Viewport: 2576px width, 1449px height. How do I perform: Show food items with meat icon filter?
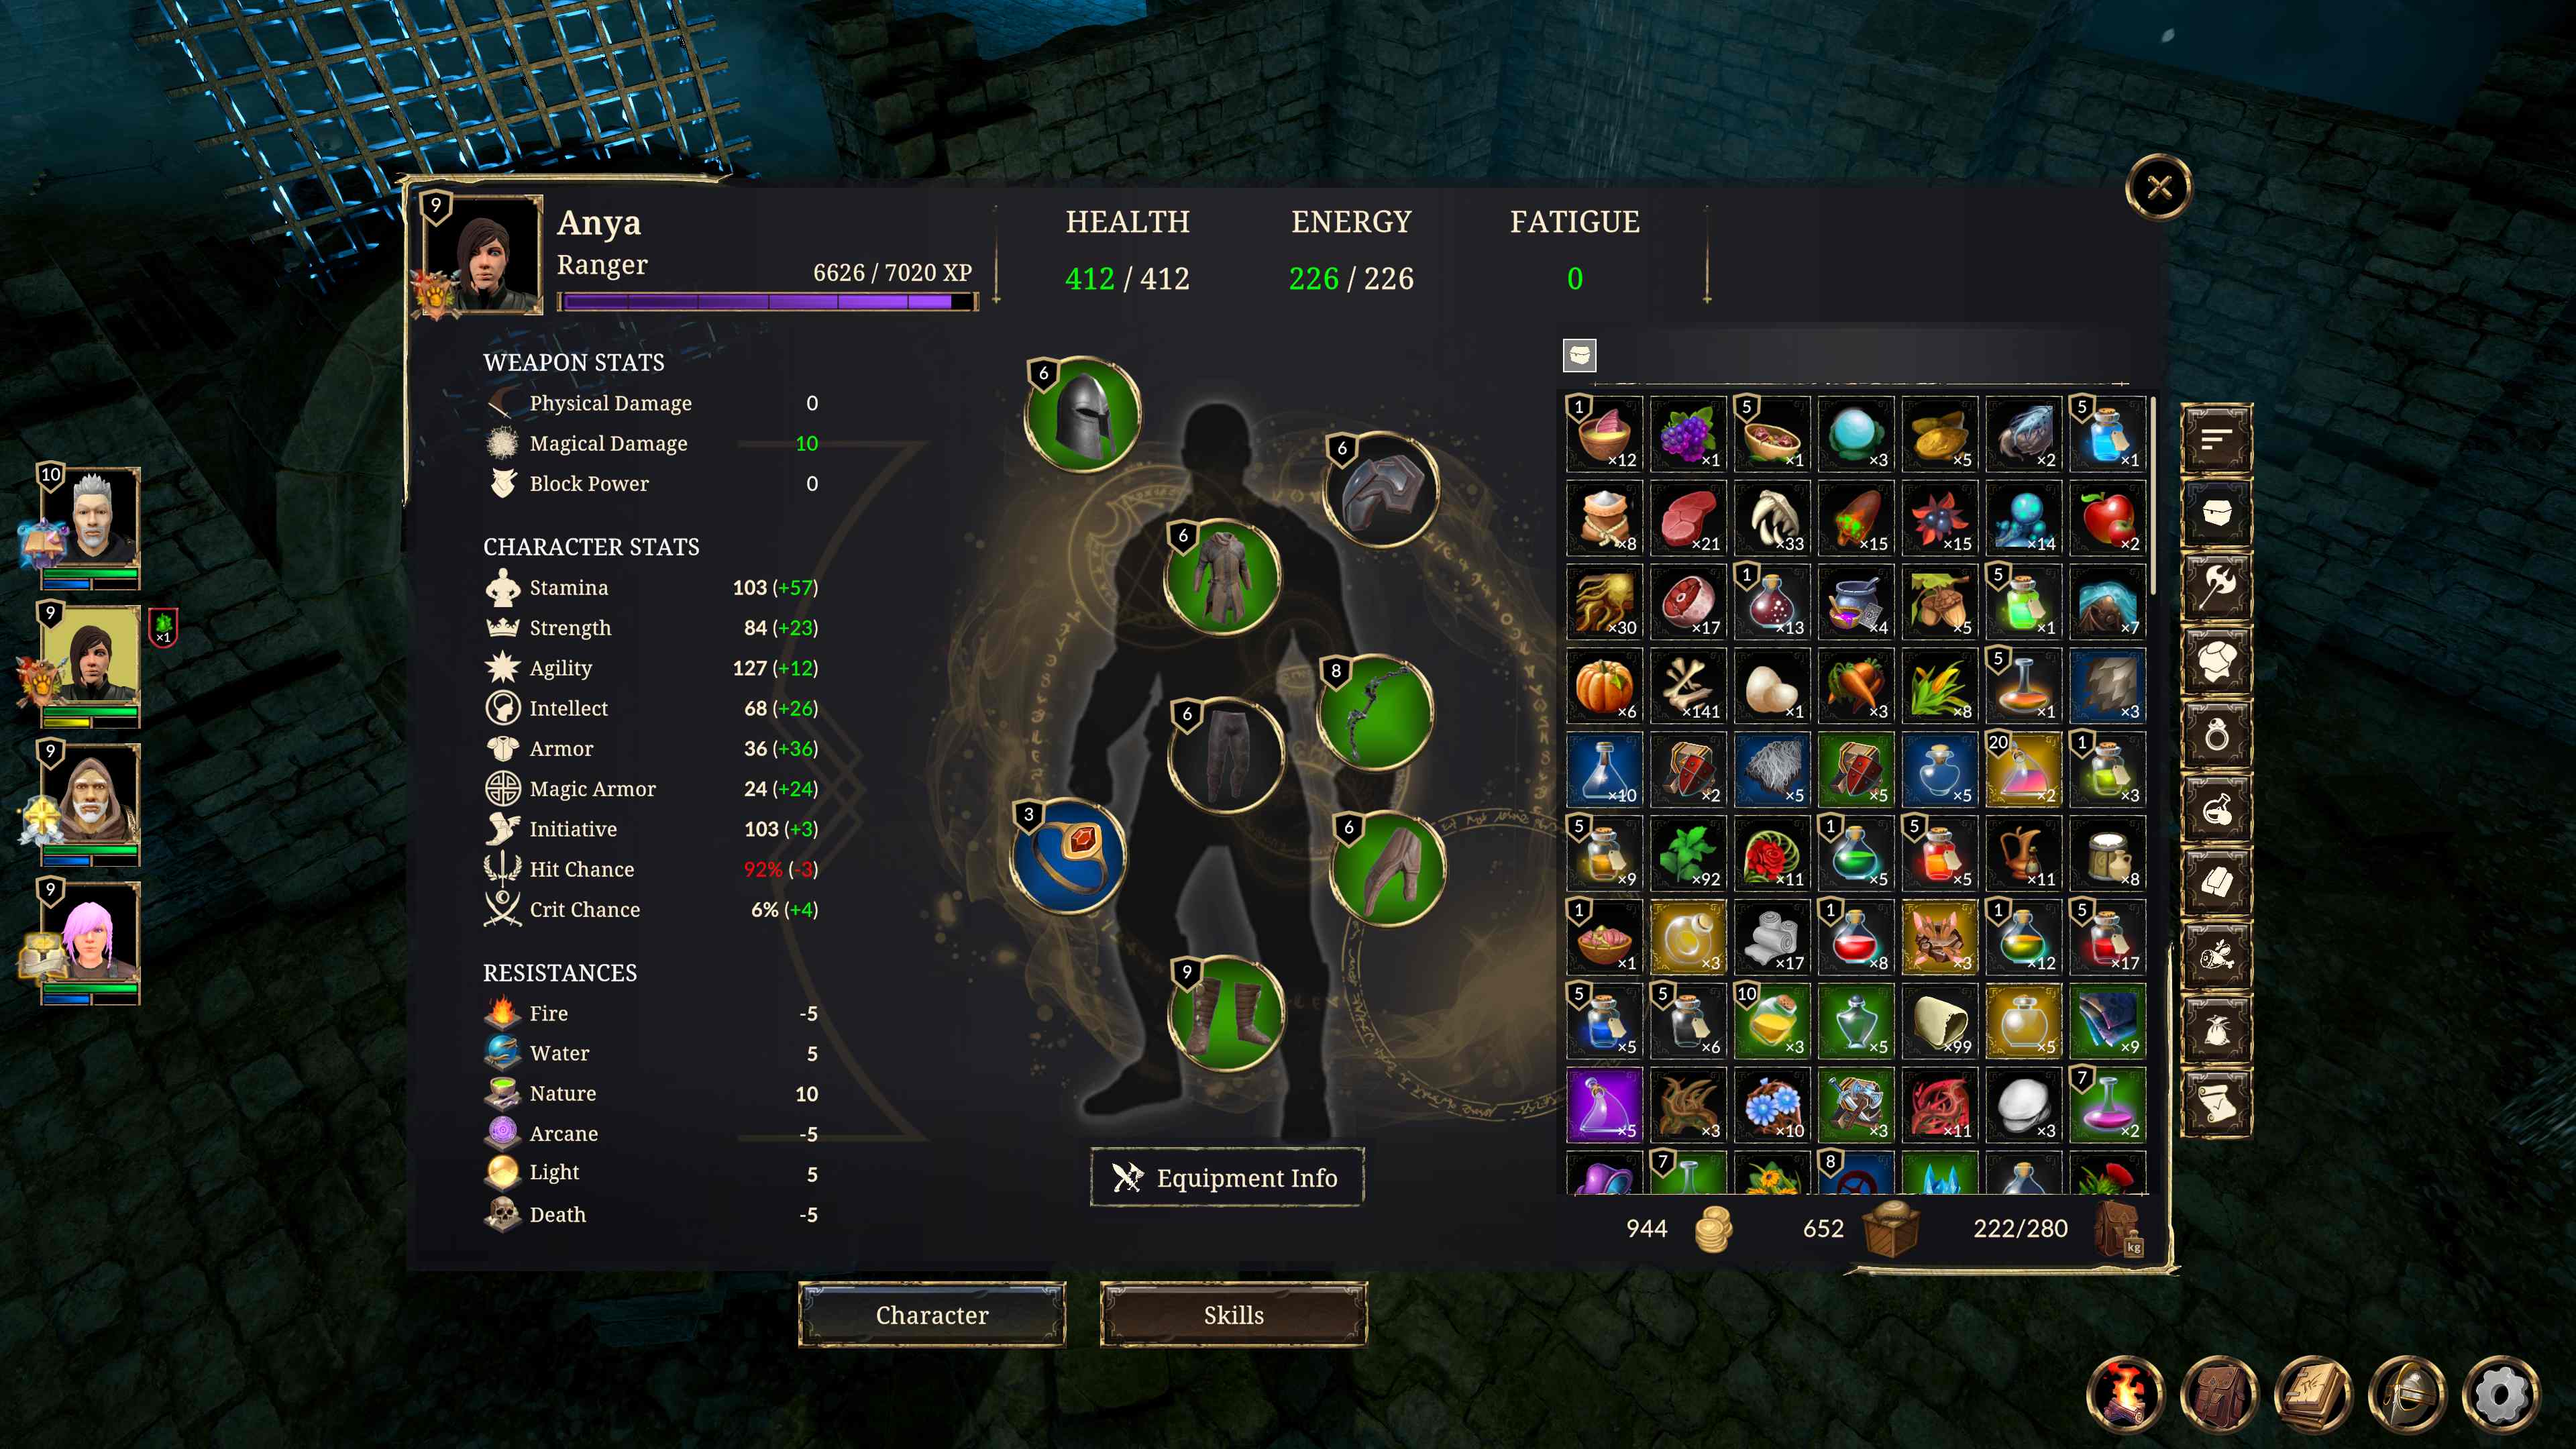(x=2216, y=957)
